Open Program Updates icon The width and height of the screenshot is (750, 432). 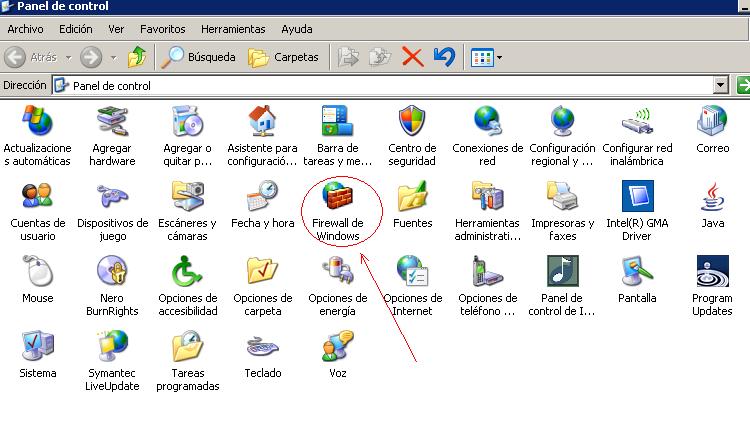tap(712, 271)
